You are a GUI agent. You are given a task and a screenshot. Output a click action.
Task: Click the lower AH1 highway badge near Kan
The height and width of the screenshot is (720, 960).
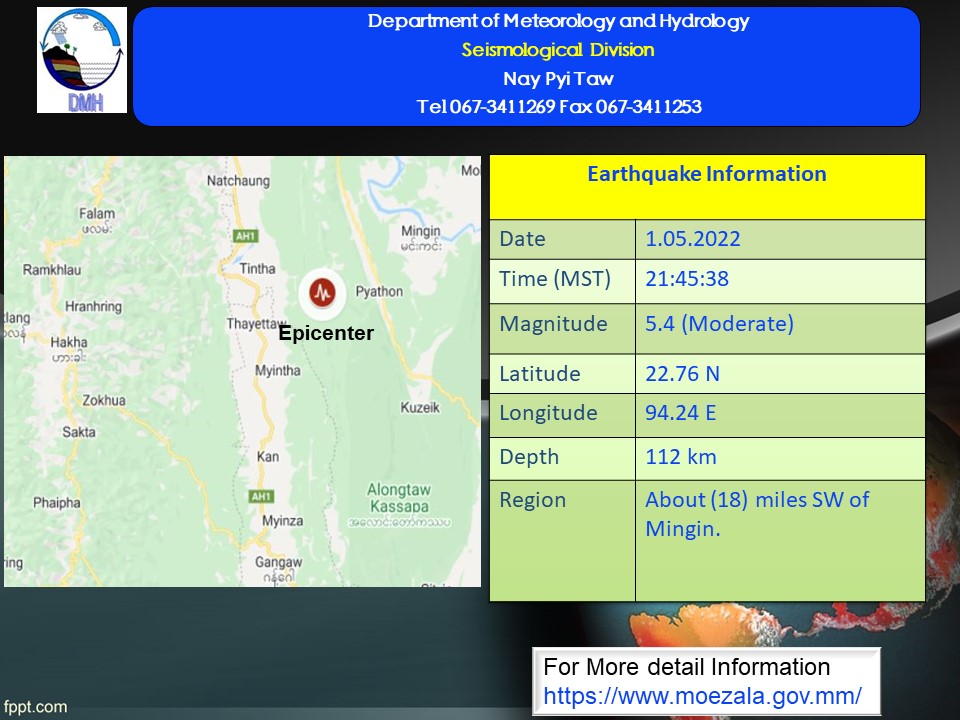pos(261,496)
